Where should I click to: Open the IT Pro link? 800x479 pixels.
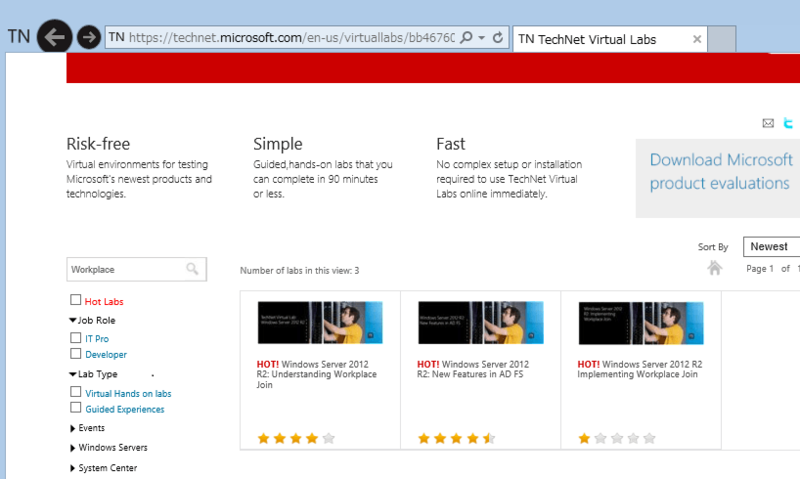[97, 339]
